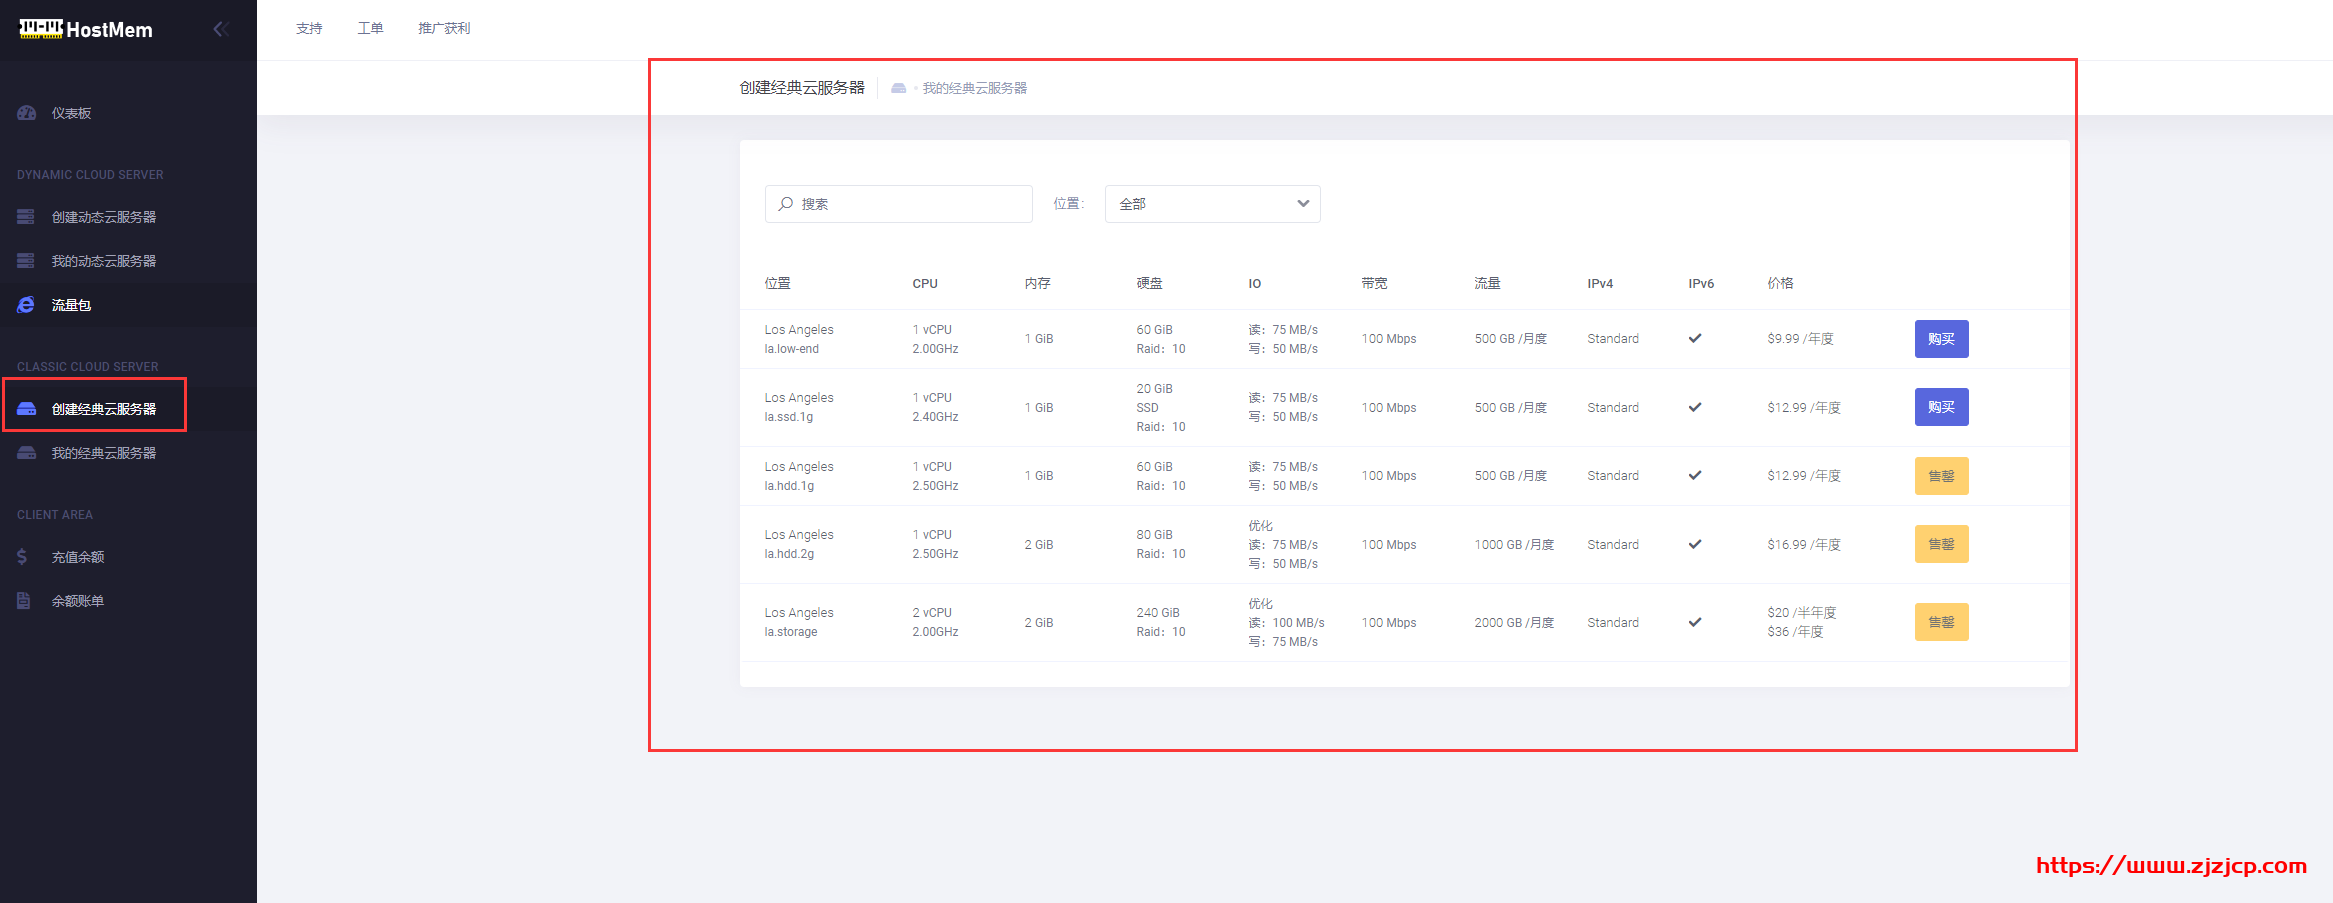Click the IO column header
The image size is (2333, 903).
tap(1255, 283)
